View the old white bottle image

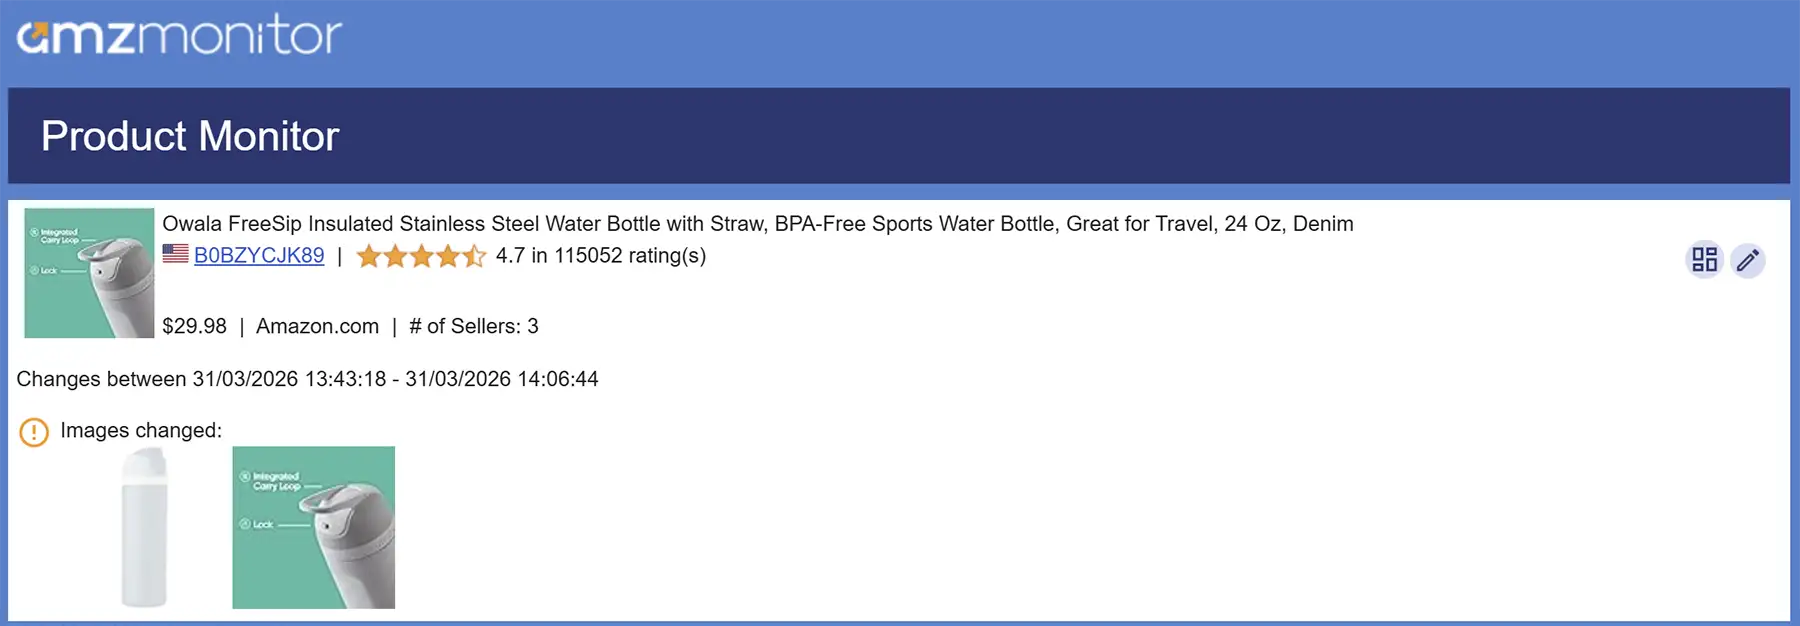144,527
